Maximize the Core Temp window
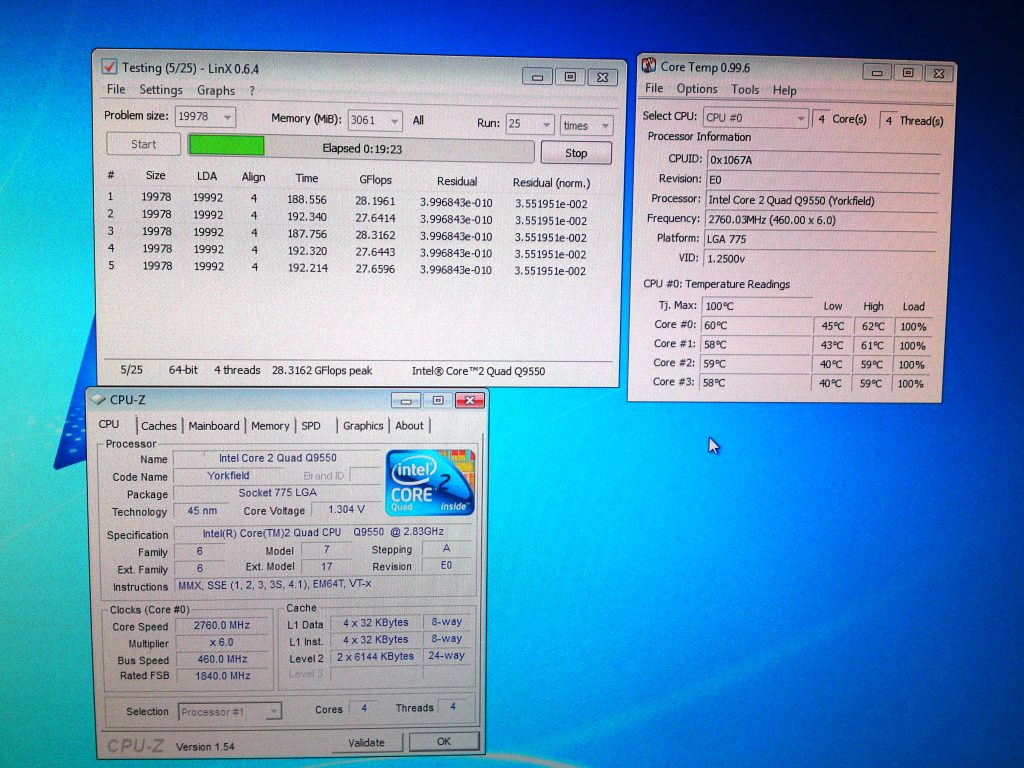The width and height of the screenshot is (1024, 768). [908, 72]
